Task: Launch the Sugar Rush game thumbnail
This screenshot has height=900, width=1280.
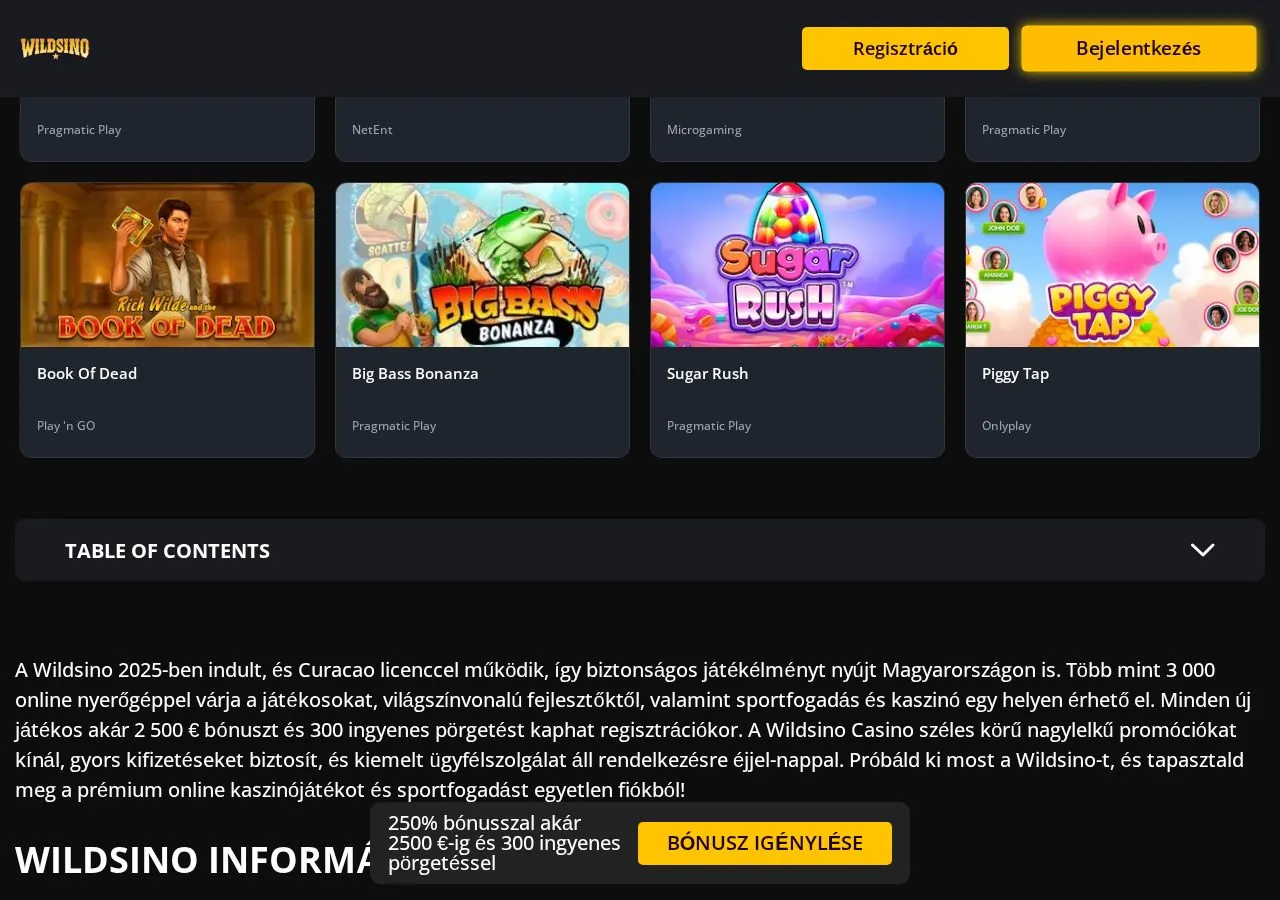Action: [x=797, y=265]
